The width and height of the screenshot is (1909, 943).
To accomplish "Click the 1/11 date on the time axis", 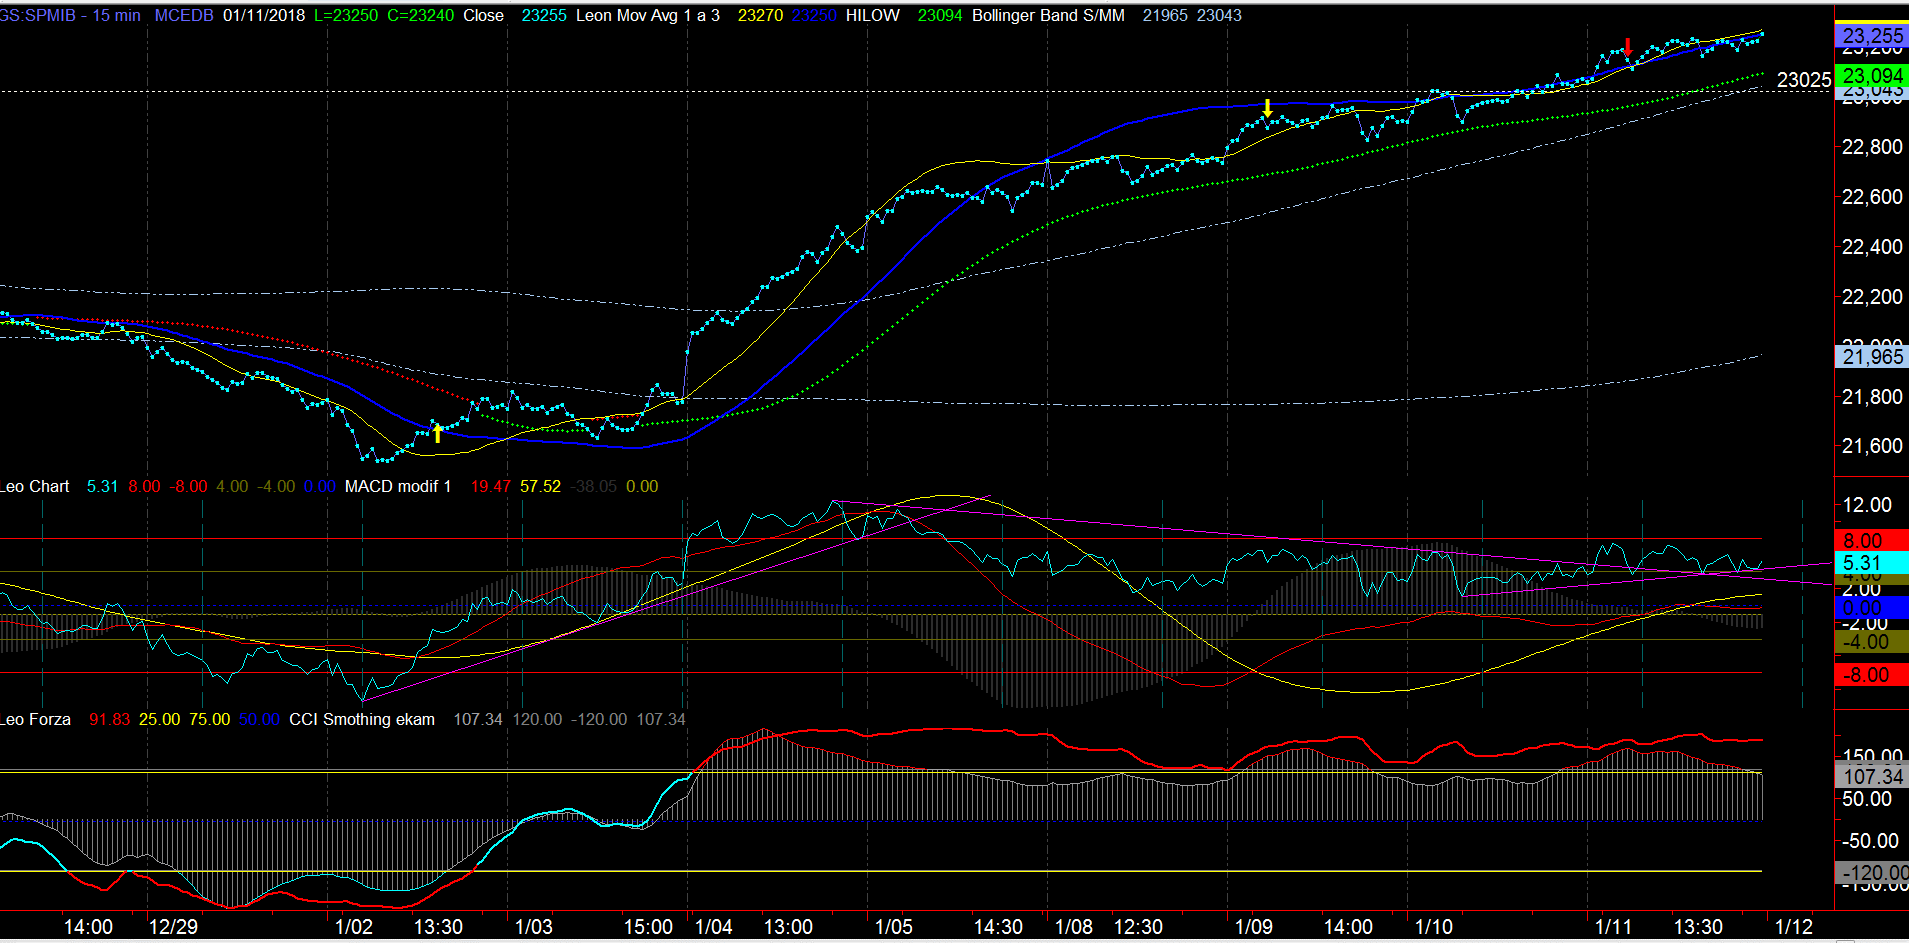I will coord(1614,927).
